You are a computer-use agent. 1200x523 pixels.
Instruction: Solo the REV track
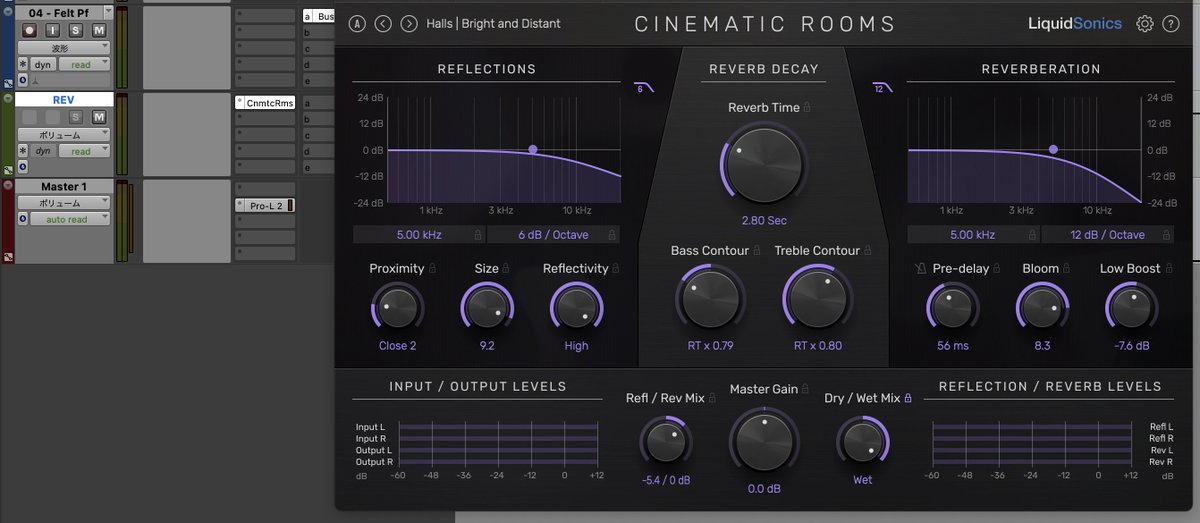tap(76, 117)
